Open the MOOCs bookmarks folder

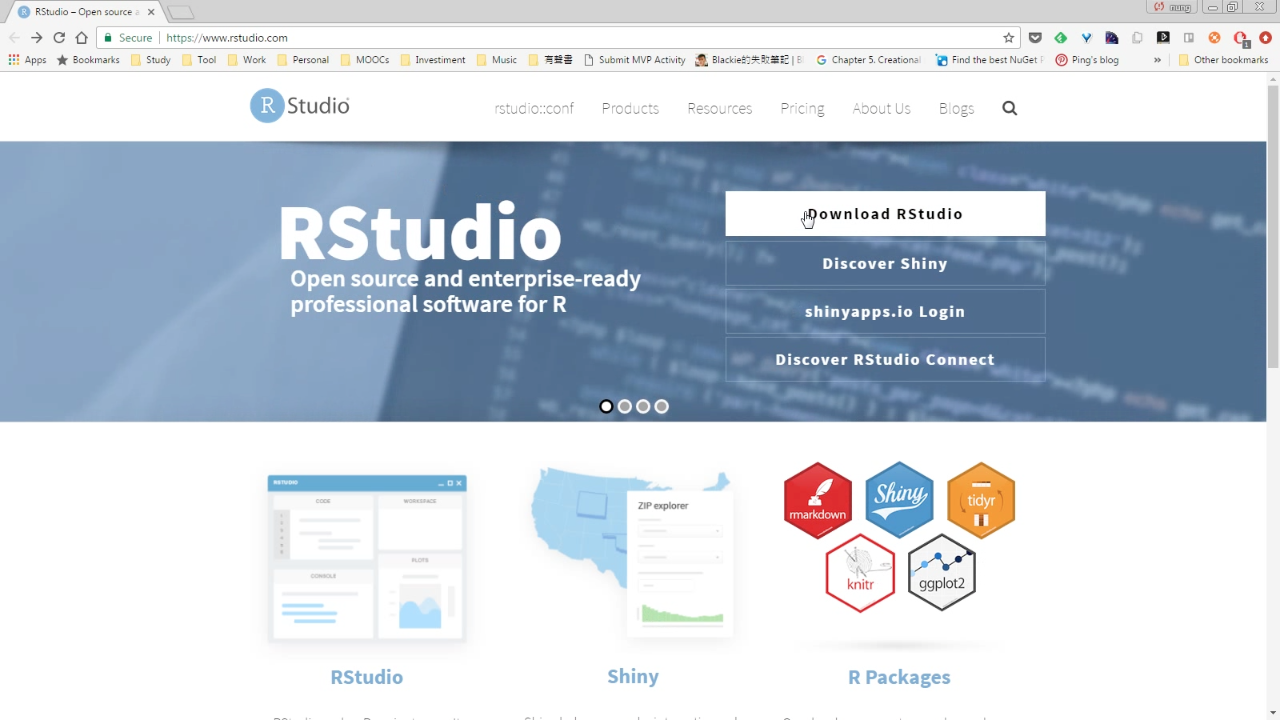pyautogui.click(x=365, y=60)
